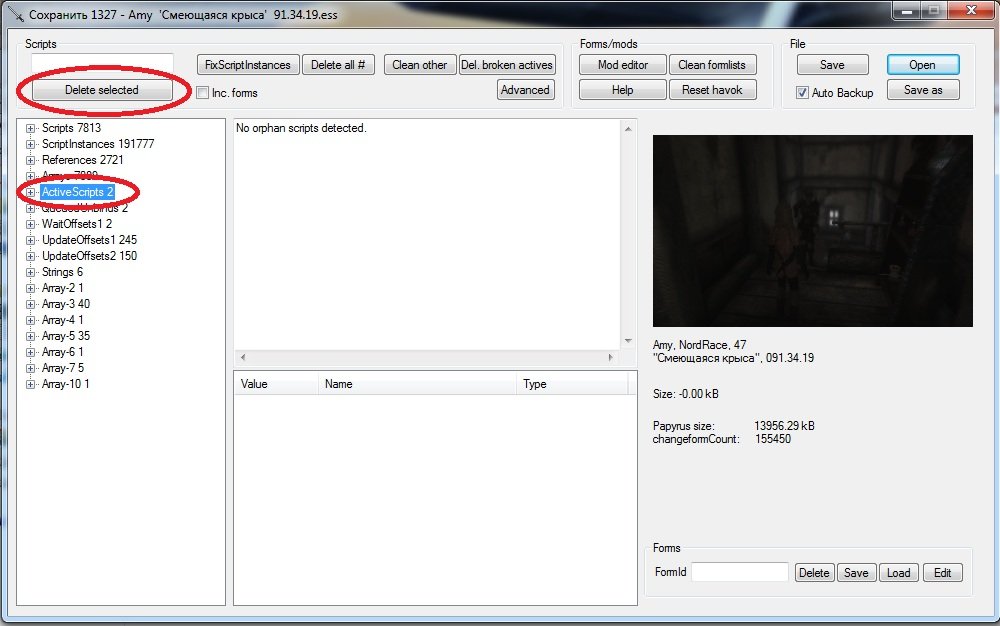Expand the References 2721 node
The width and height of the screenshot is (1000, 626).
30,160
